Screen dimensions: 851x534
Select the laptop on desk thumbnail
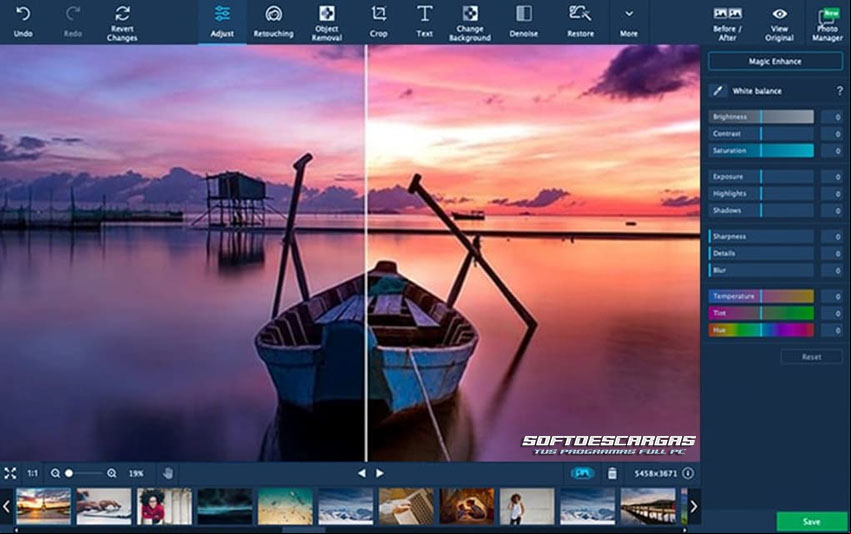click(x=406, y=506)
